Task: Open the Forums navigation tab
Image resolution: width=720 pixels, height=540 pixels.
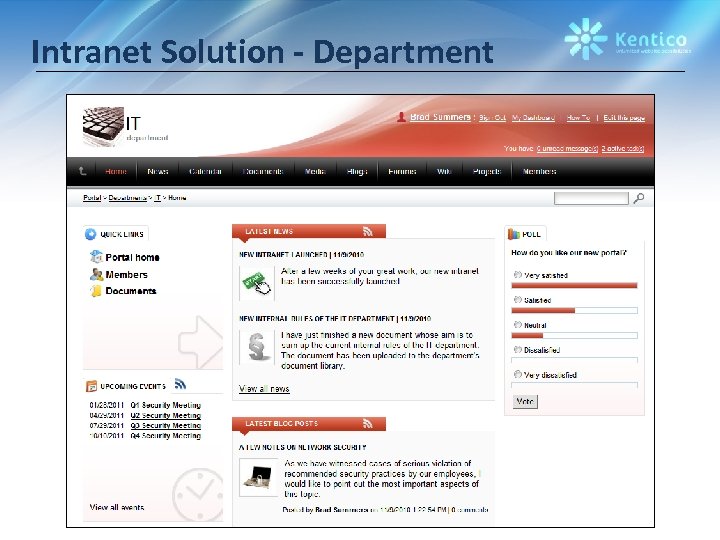Action: pyautogui.click(x=402, y=171)
